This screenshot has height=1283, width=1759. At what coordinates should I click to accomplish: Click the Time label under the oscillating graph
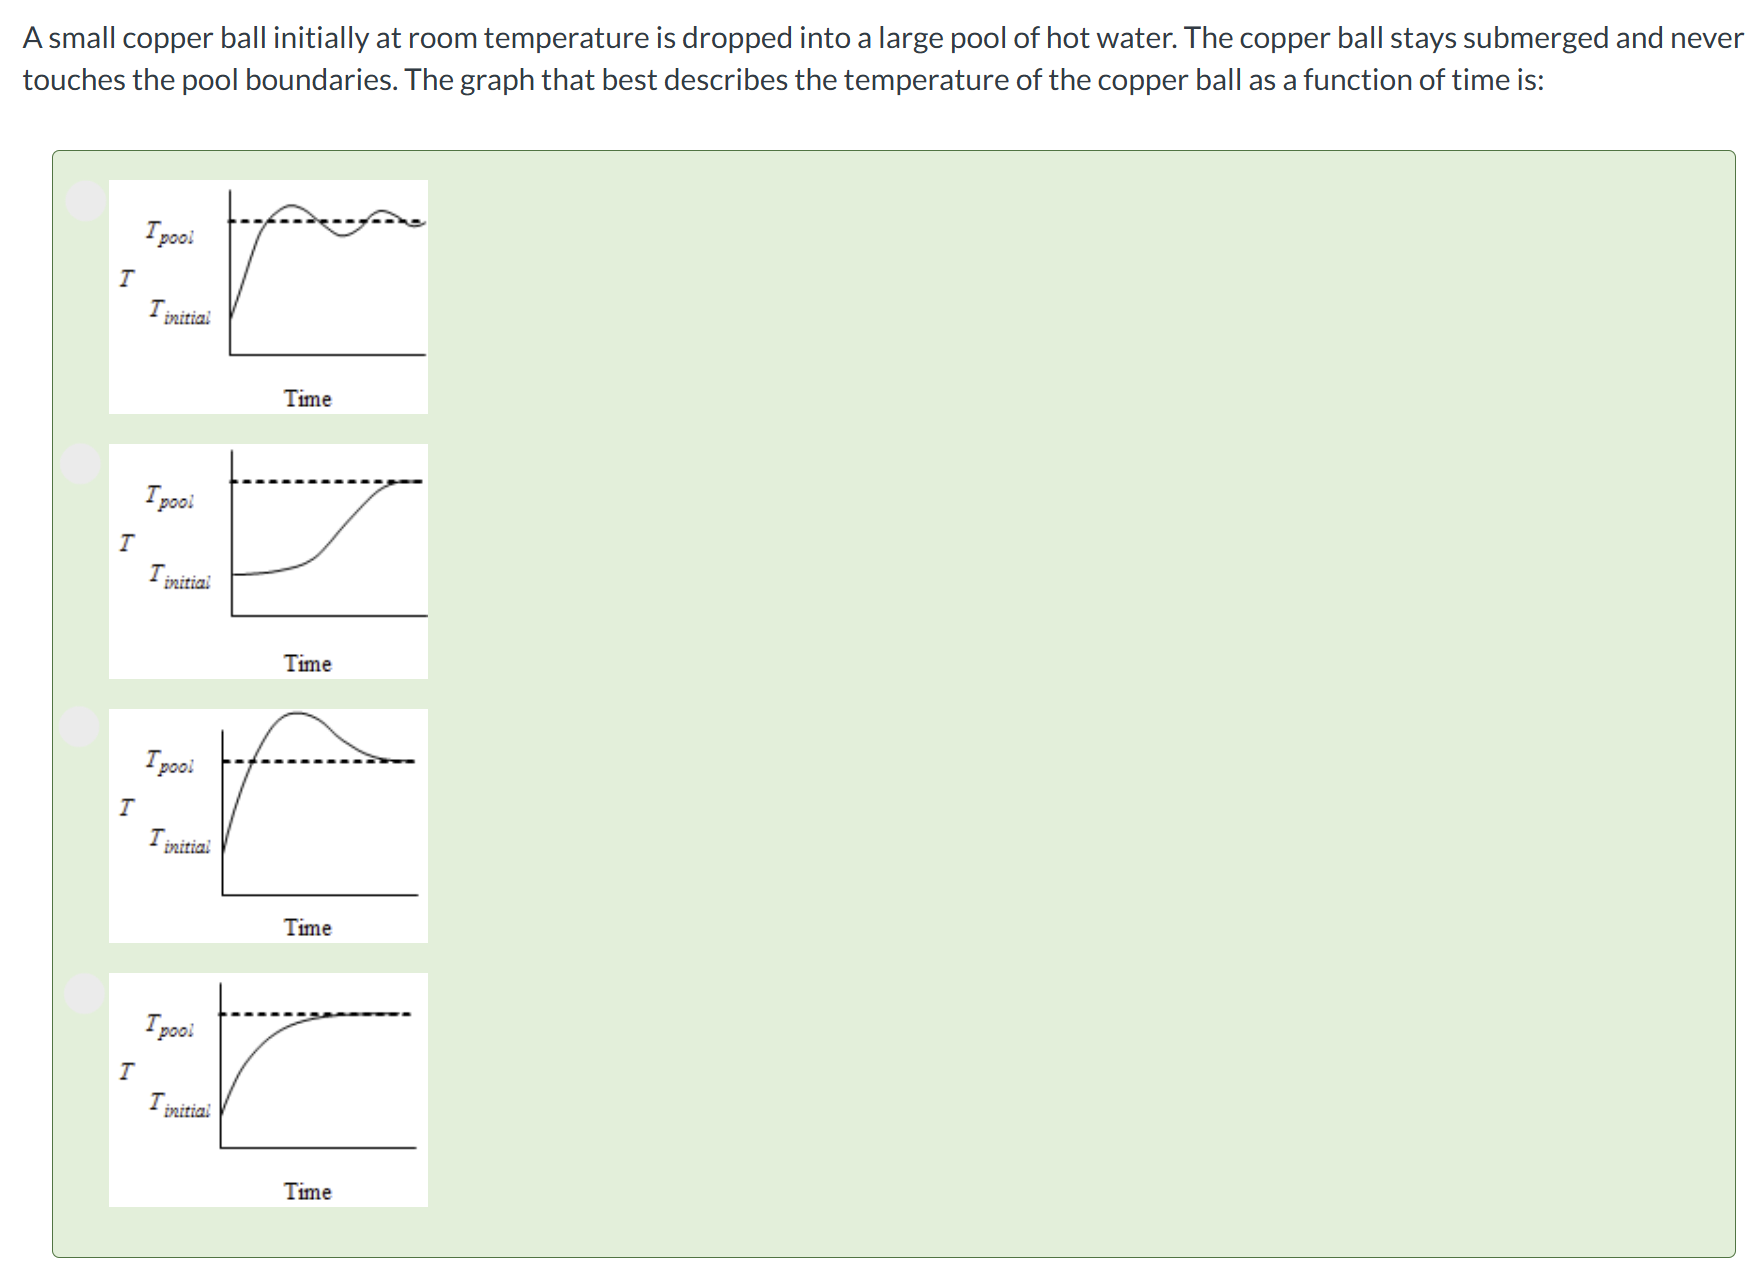click(307, 398)
